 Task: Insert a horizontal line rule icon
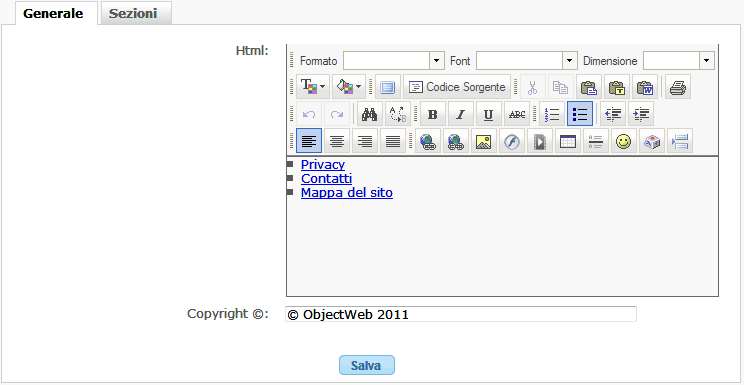coord(595,141)
